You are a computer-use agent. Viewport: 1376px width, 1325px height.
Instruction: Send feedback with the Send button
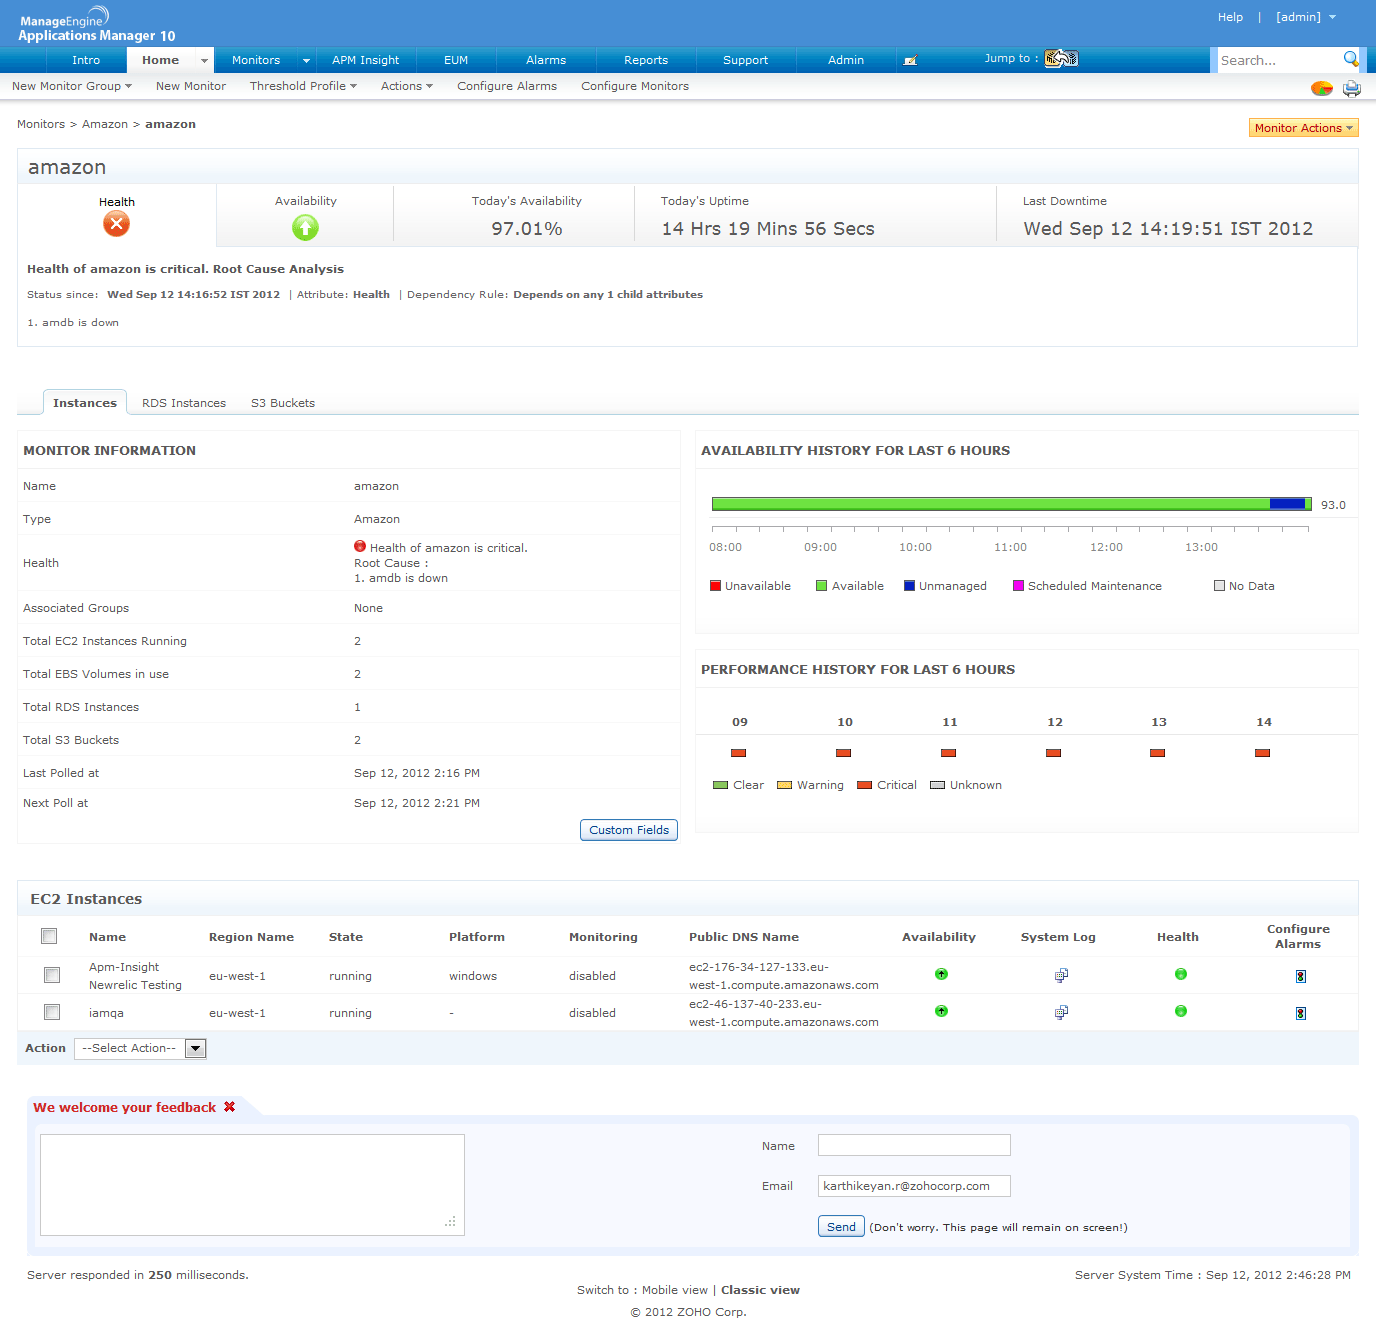pyautogui.click(x=841, y=1227)
